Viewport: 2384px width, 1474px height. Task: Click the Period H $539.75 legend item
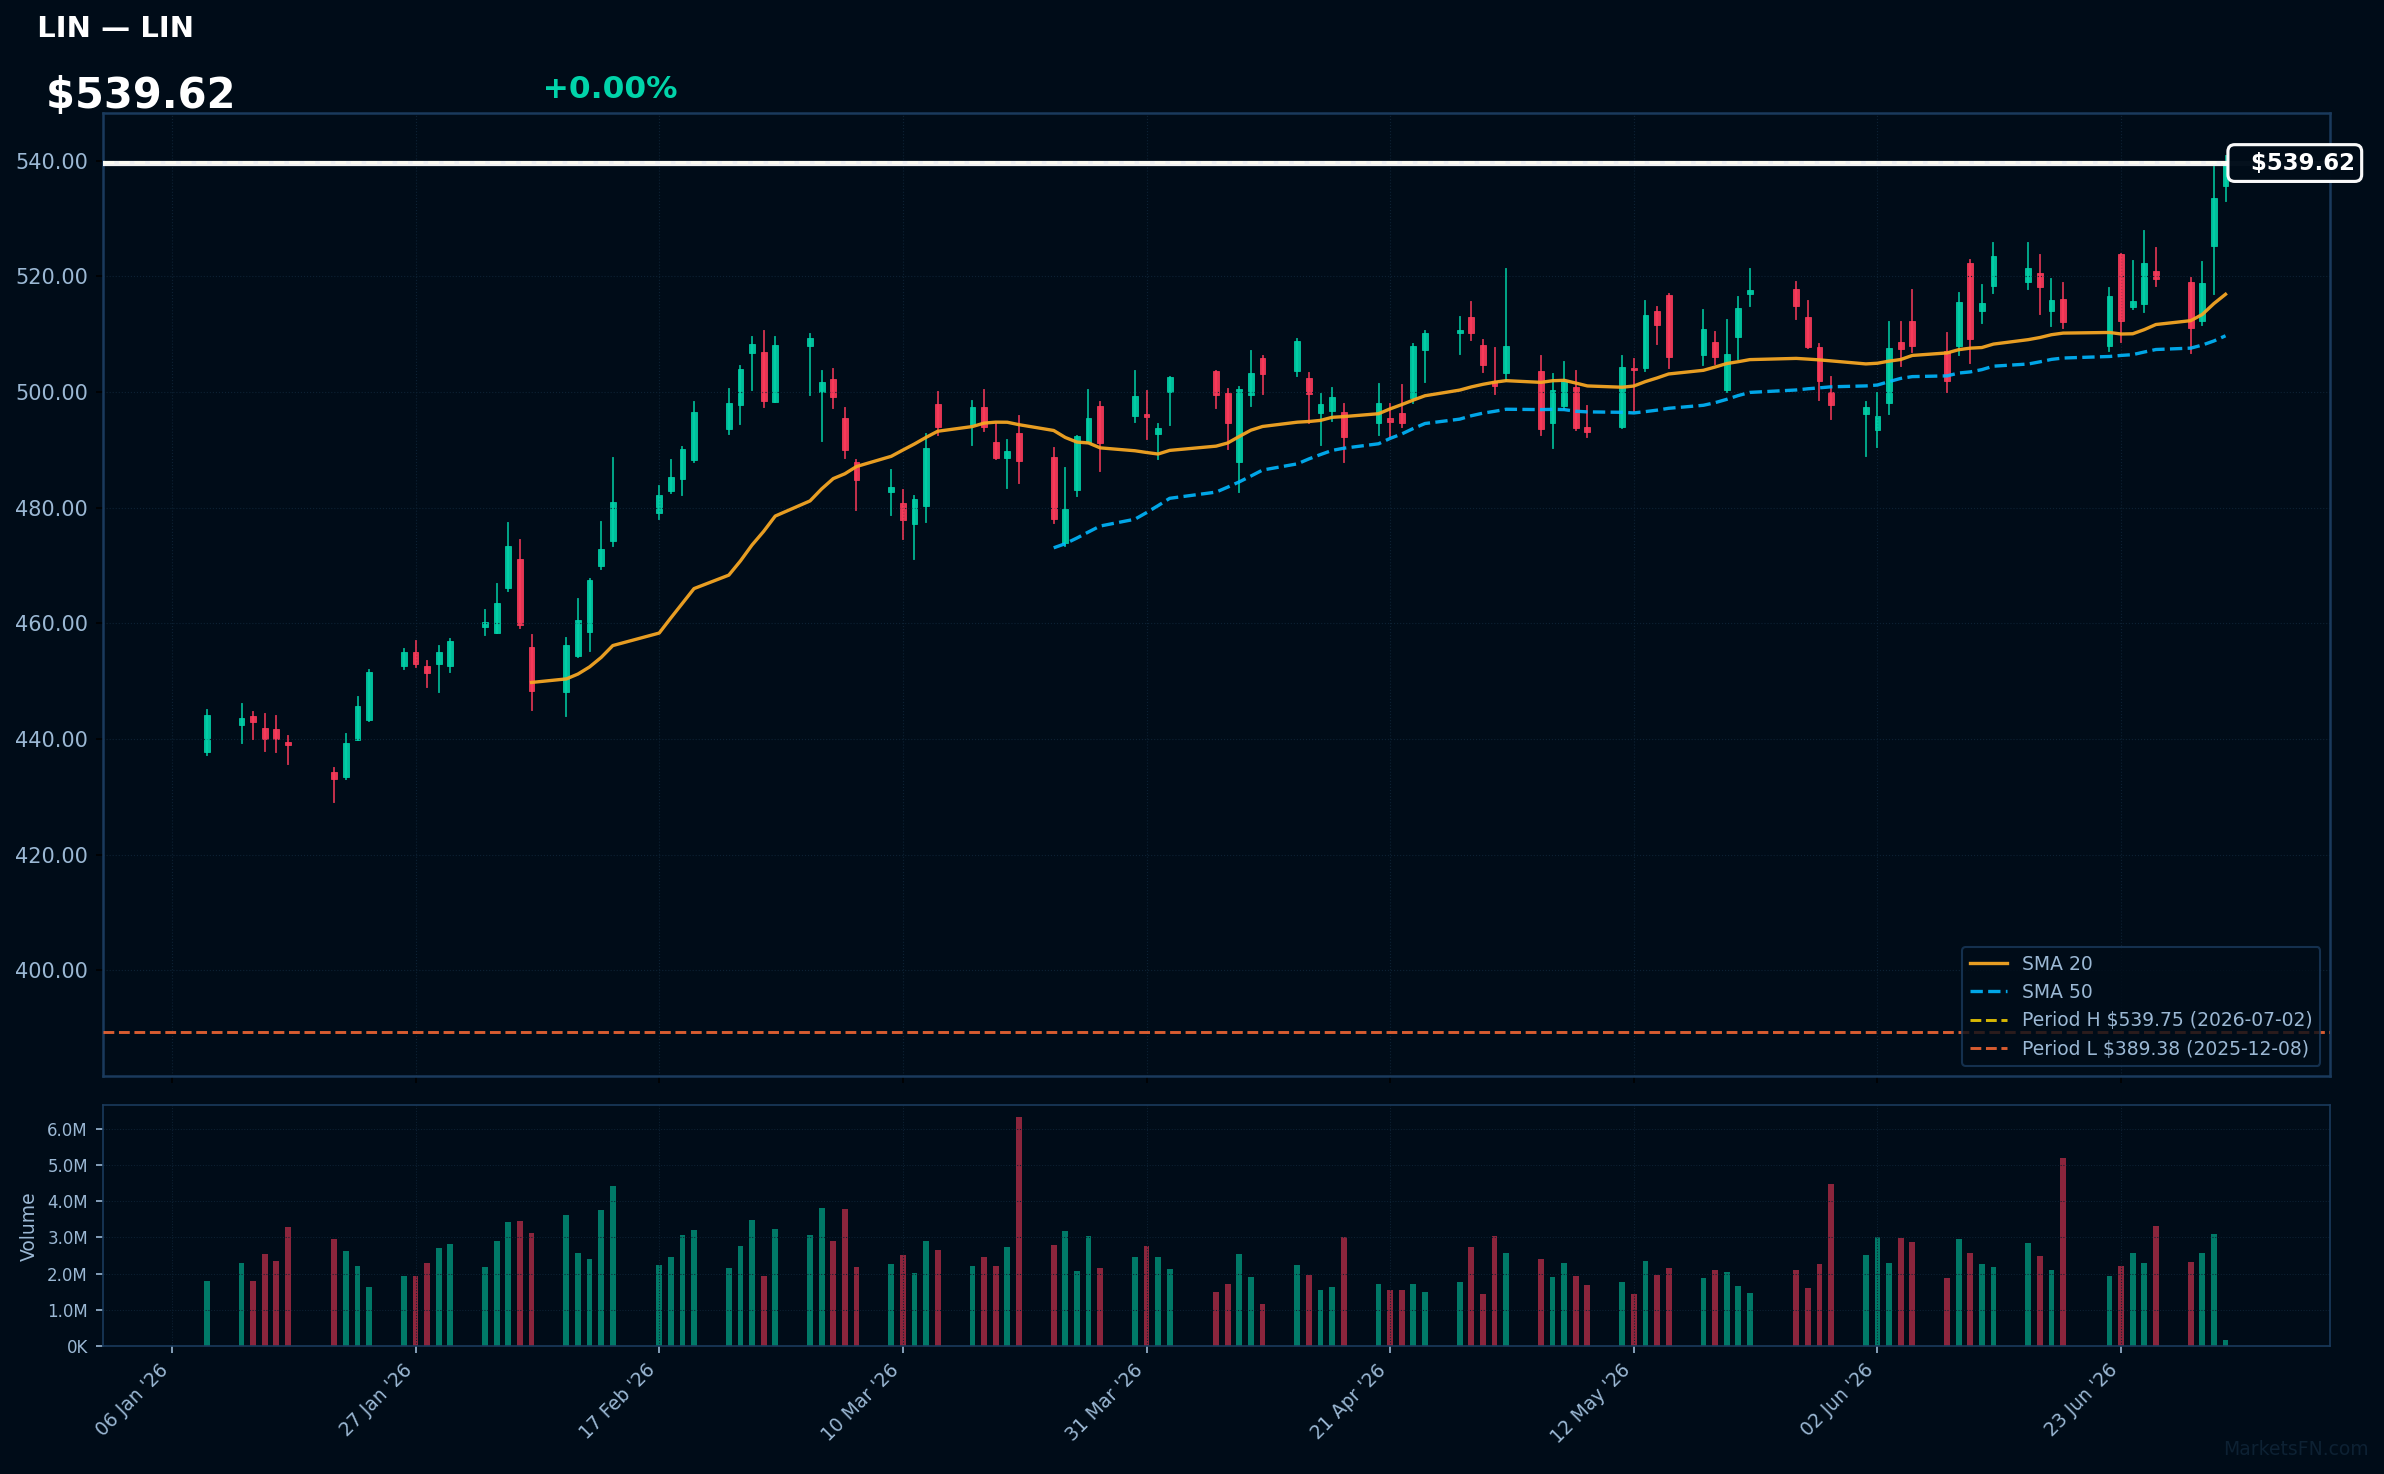(x=2140, y=1019)
